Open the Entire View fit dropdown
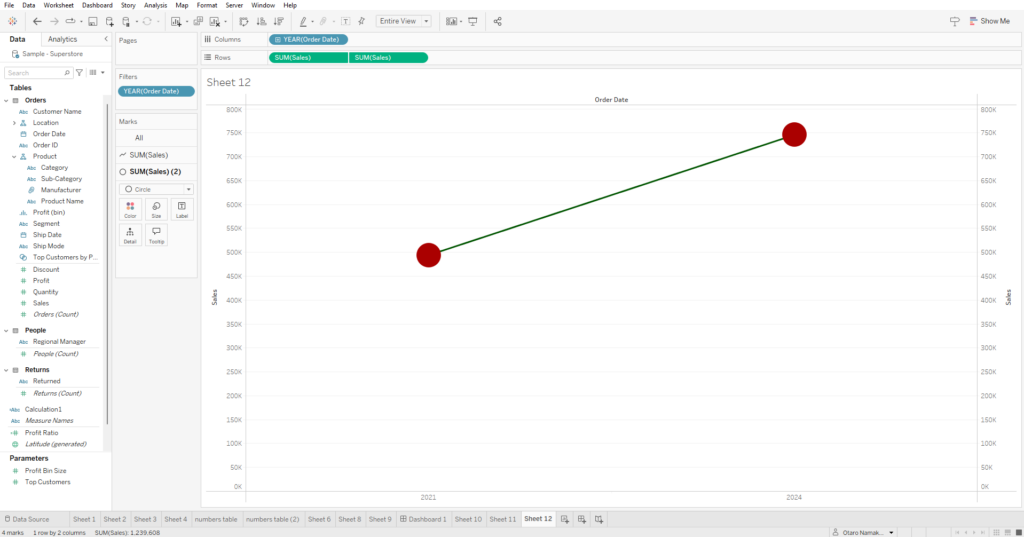The height and width of the screenshot is (537, 1024). pyautogui.click(x=404, y=21)
